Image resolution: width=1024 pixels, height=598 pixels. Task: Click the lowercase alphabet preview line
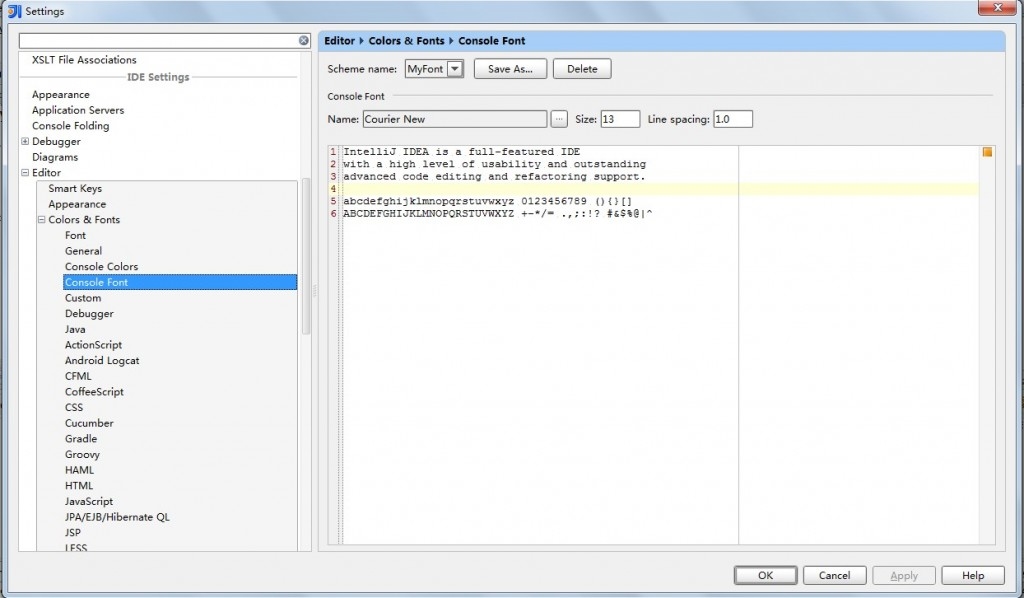coord(487,202)
